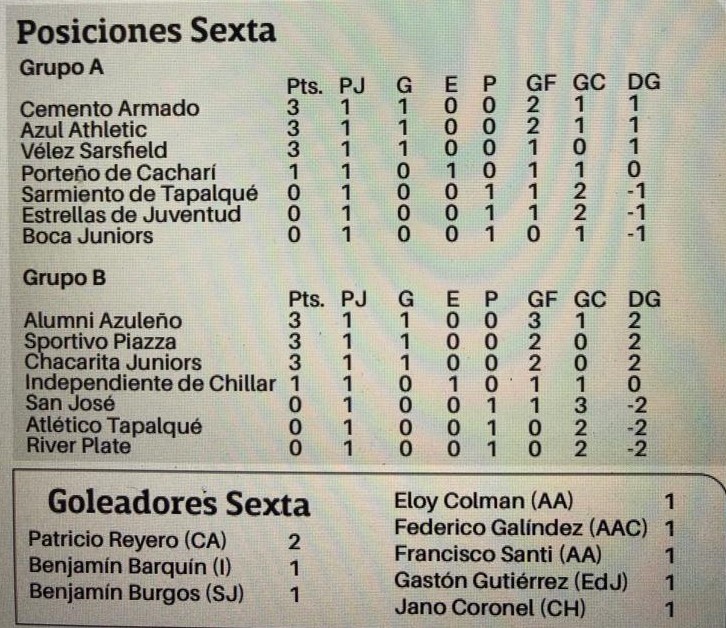Click River Plate in Grupo B

(x=79, y=446)
